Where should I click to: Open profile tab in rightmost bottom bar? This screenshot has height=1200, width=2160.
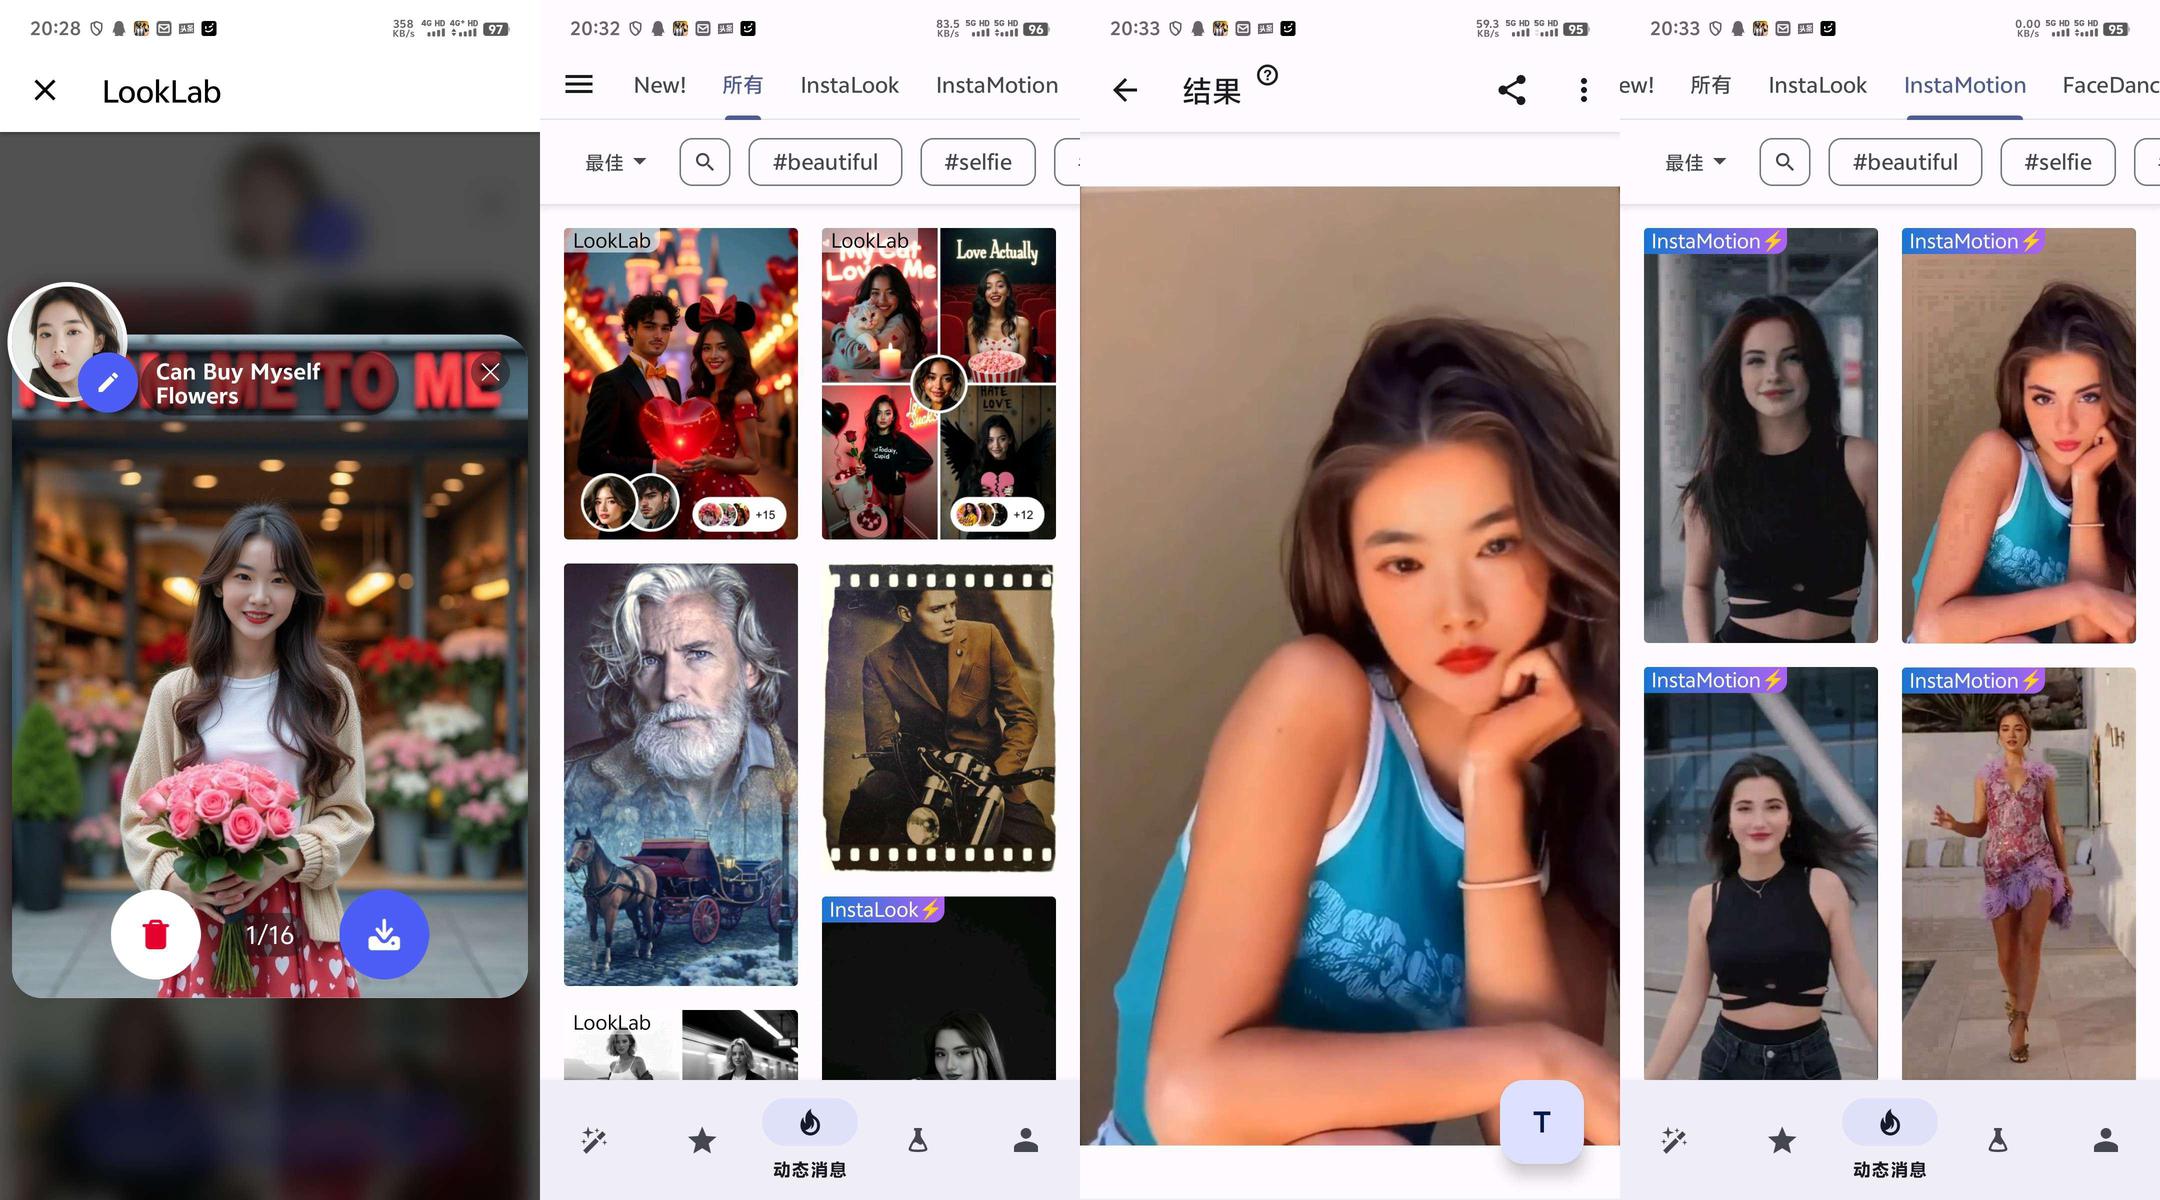[2105, 1140]
